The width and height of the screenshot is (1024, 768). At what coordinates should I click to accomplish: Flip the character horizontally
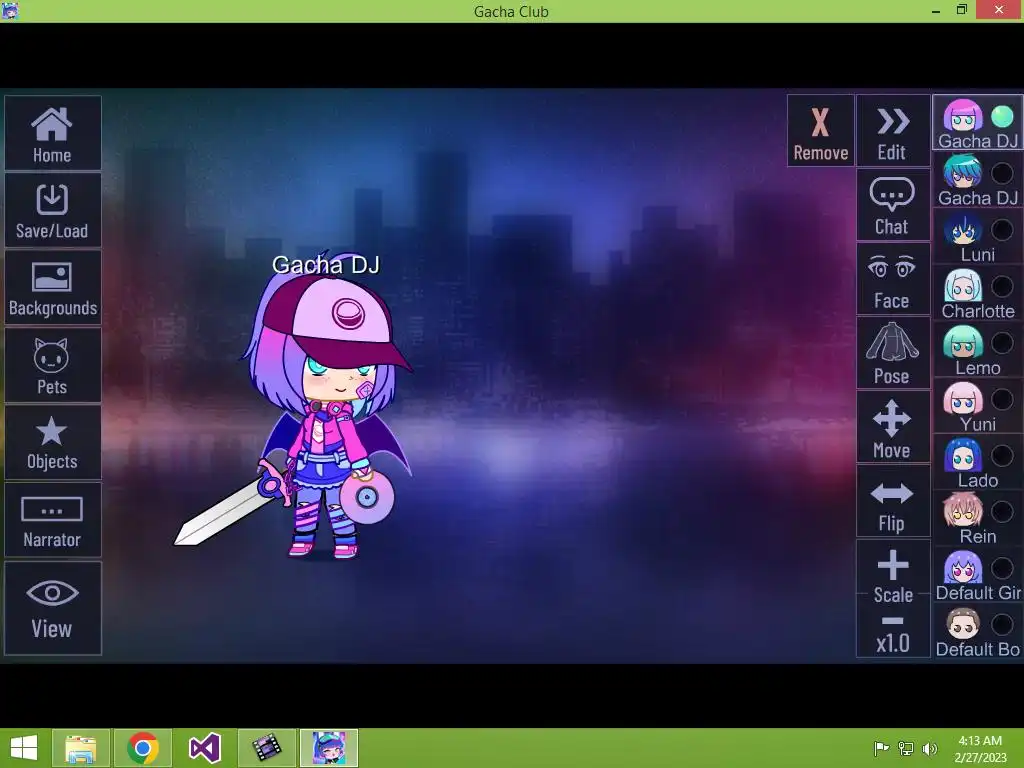point(893,502)
